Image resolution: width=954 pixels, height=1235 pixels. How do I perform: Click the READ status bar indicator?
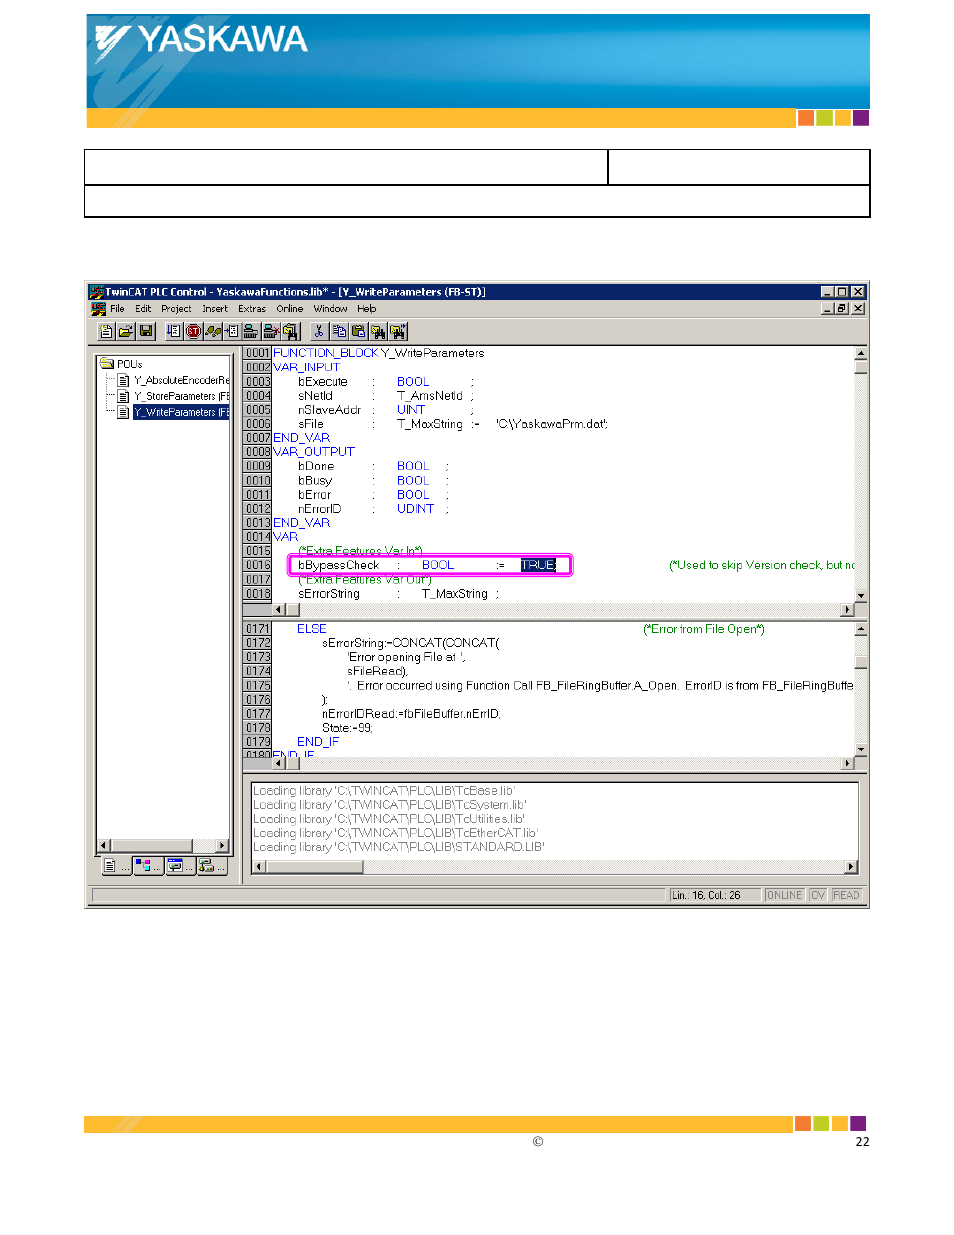point(846,895)
